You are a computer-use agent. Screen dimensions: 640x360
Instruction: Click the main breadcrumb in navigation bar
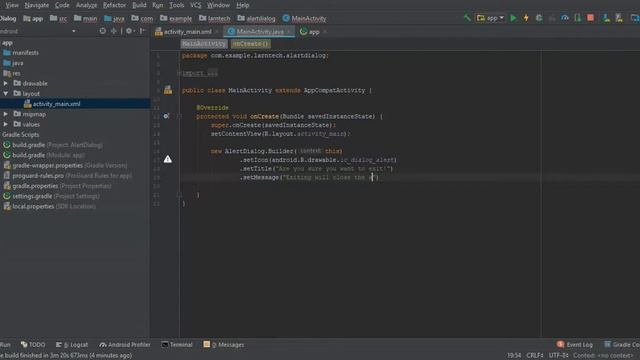tap(86, 18)
